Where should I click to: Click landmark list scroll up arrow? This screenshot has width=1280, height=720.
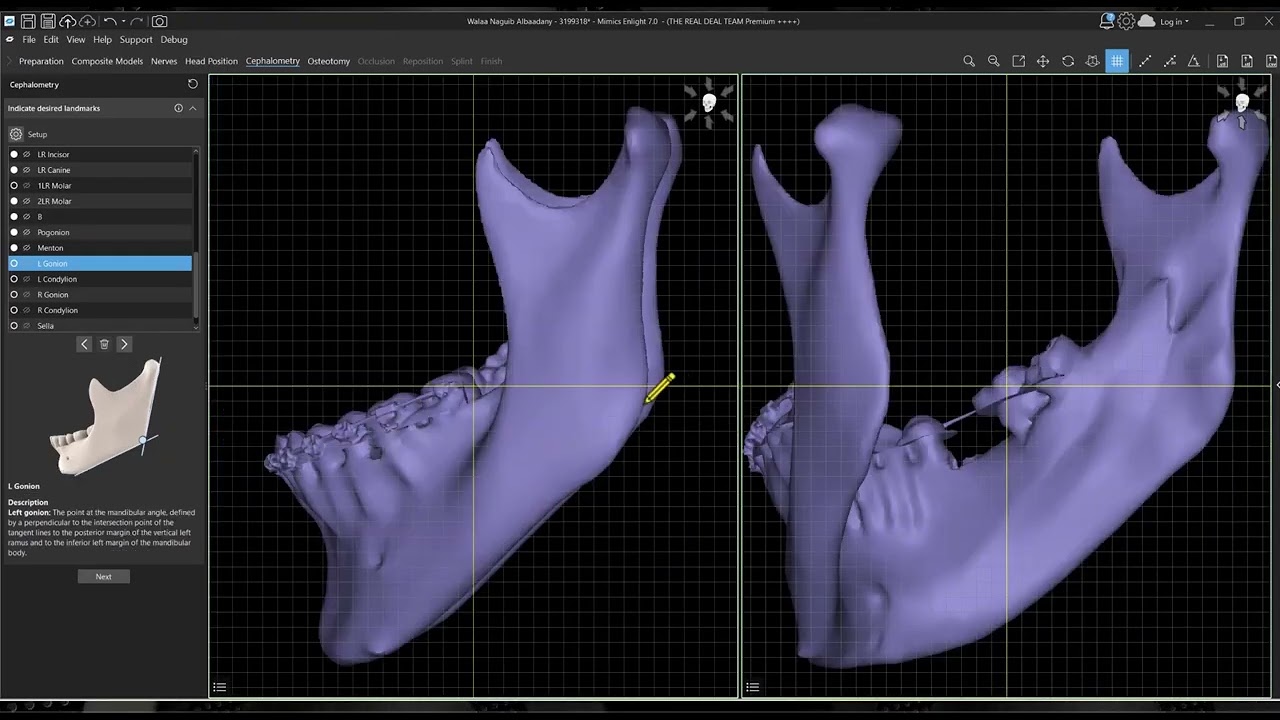(196, 152)
